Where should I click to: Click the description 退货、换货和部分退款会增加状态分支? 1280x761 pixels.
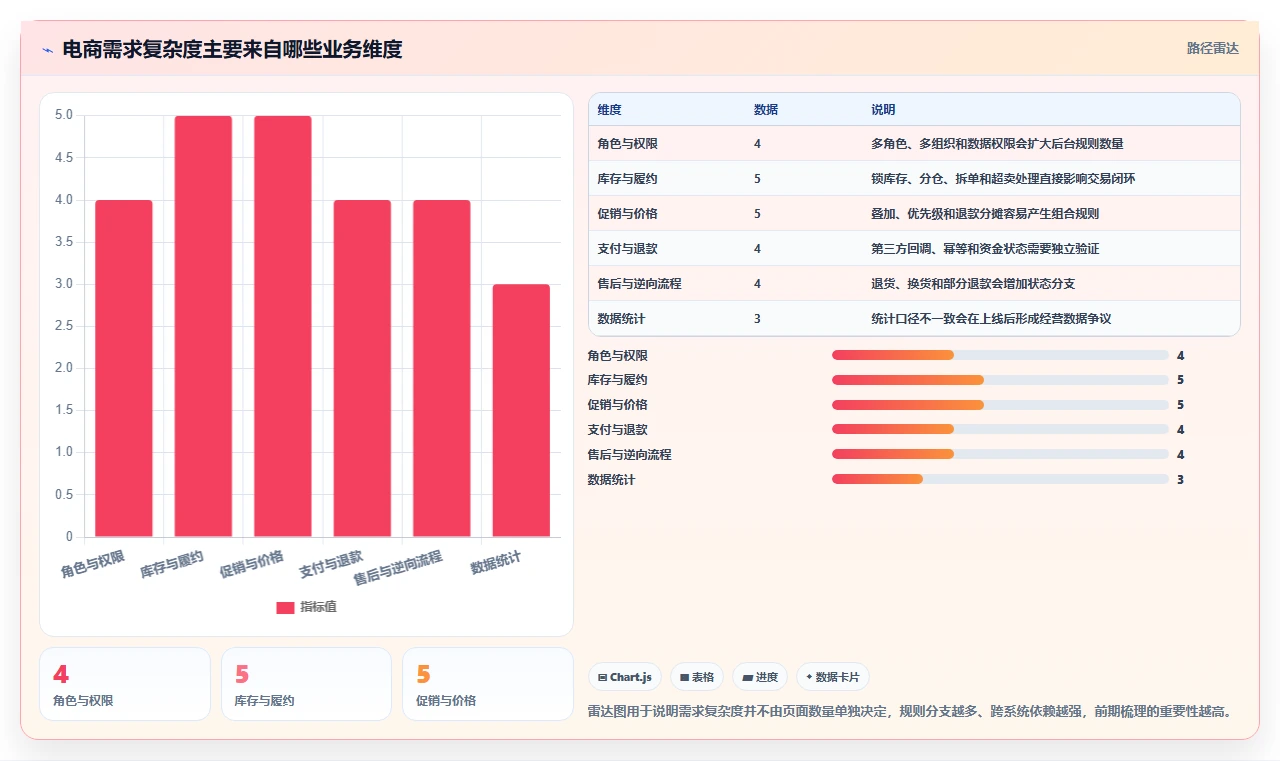click(973, 284)
